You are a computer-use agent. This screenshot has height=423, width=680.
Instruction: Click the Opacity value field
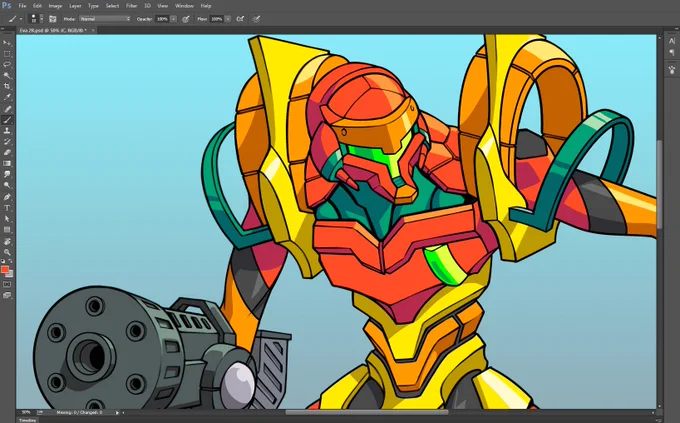[162, 19]
